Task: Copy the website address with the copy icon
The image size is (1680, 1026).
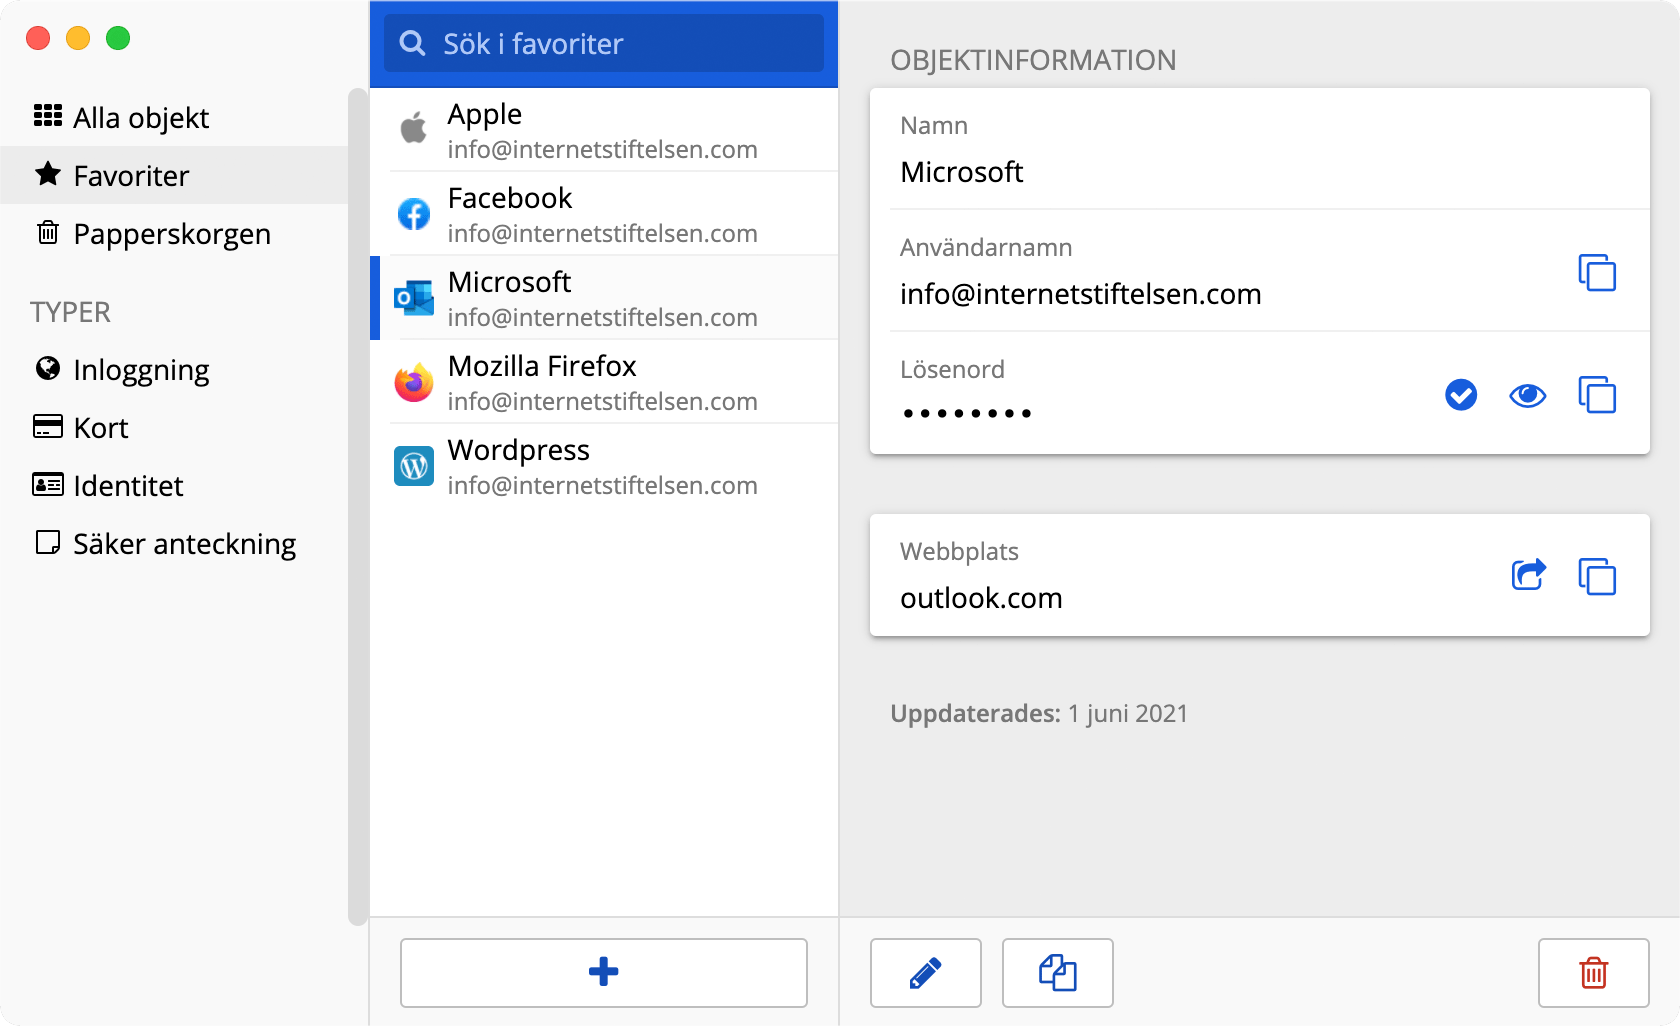Action: point(1597,576)
